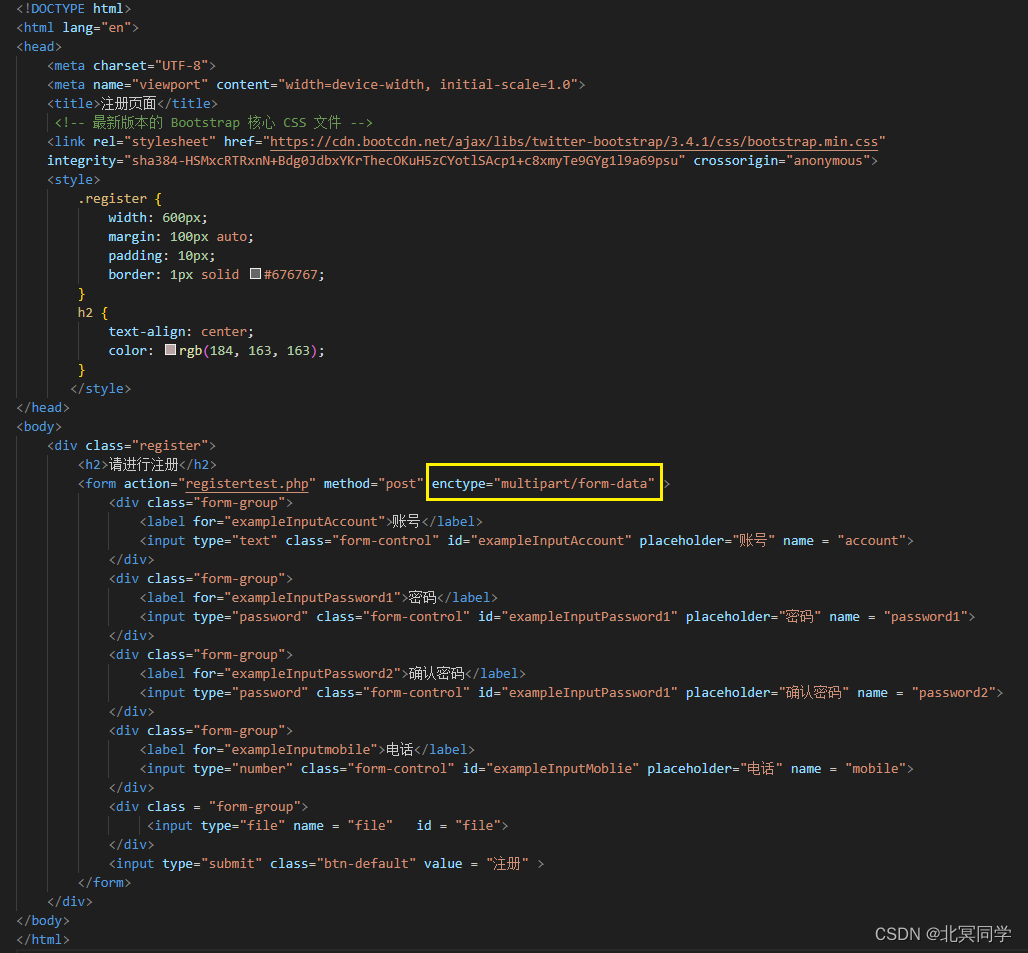Screen dimensions: 1028x953
Task: Click the div class="register" line
Action: pos(132,446)
